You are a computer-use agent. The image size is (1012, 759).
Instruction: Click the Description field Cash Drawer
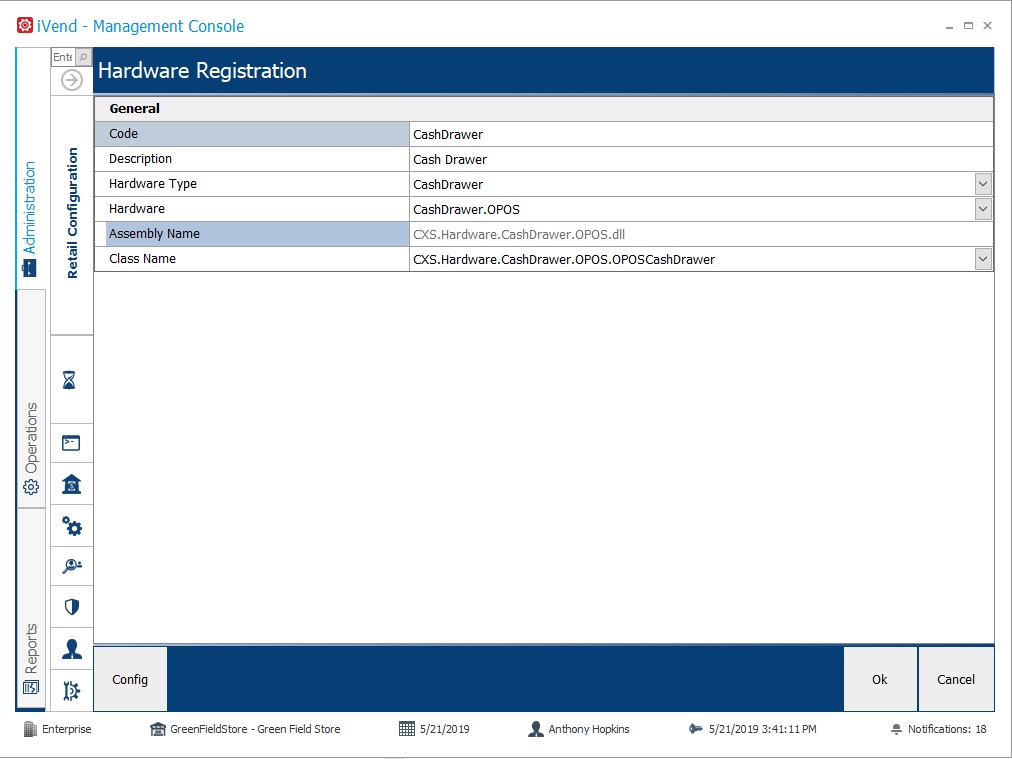click(701, 159)
